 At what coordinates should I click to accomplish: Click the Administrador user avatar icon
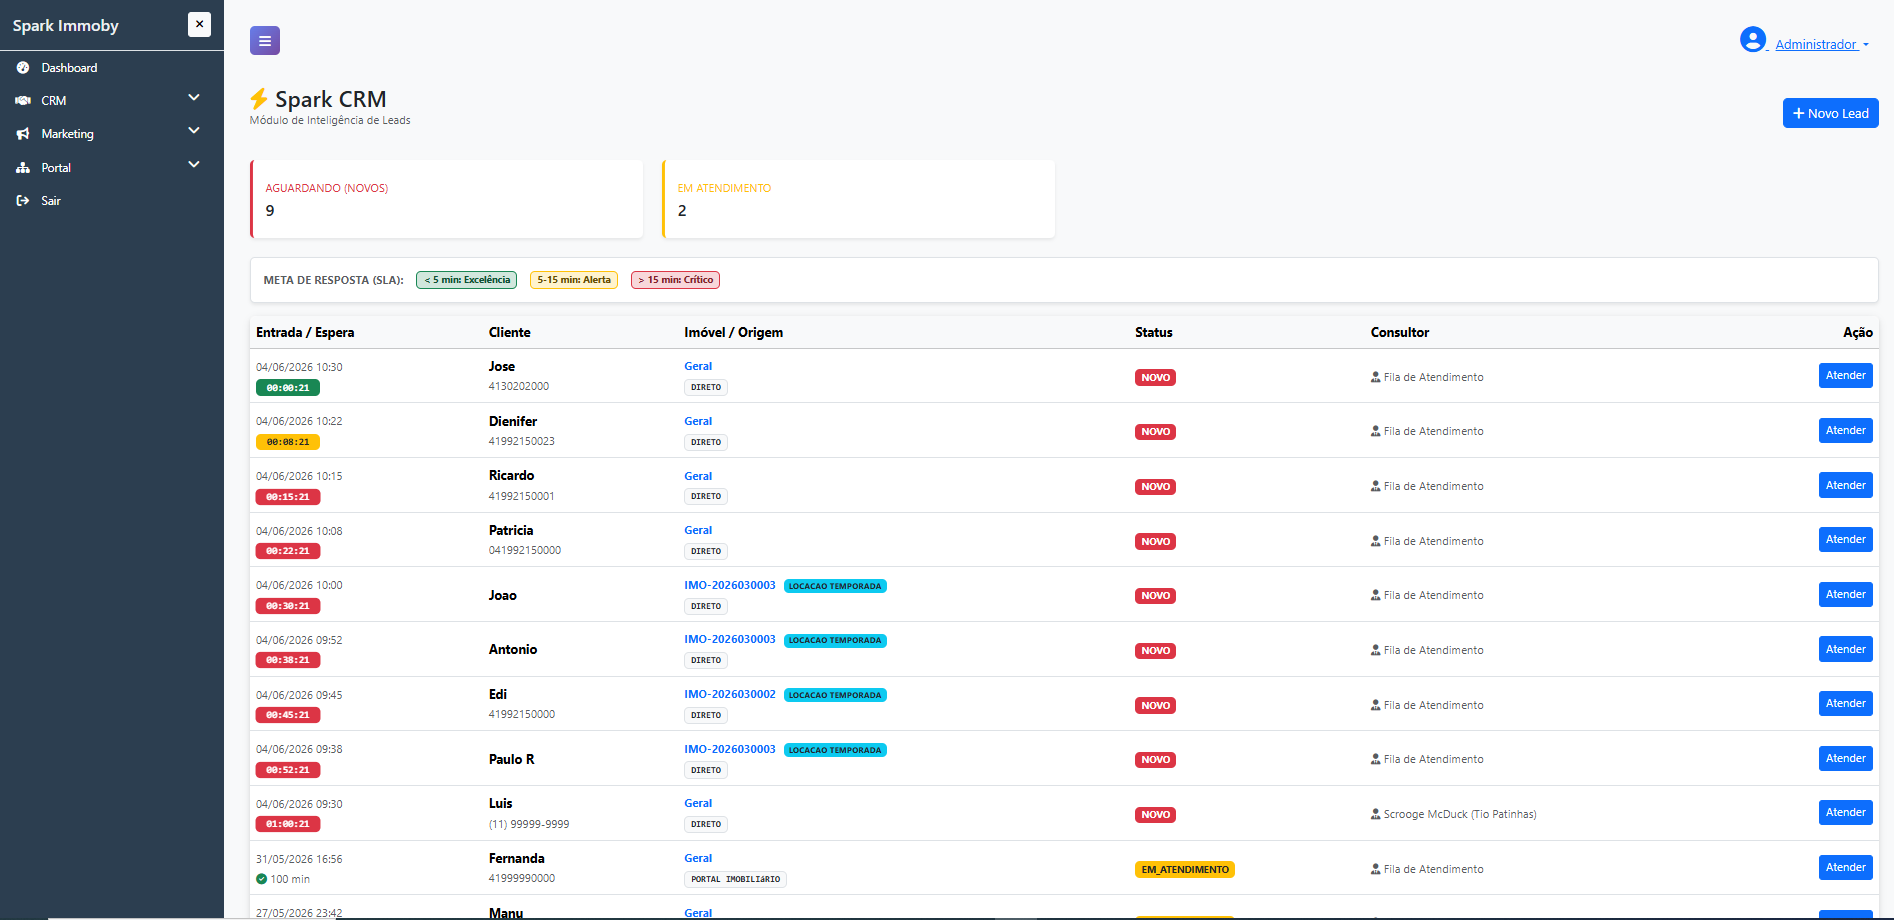coord(1753,39)
